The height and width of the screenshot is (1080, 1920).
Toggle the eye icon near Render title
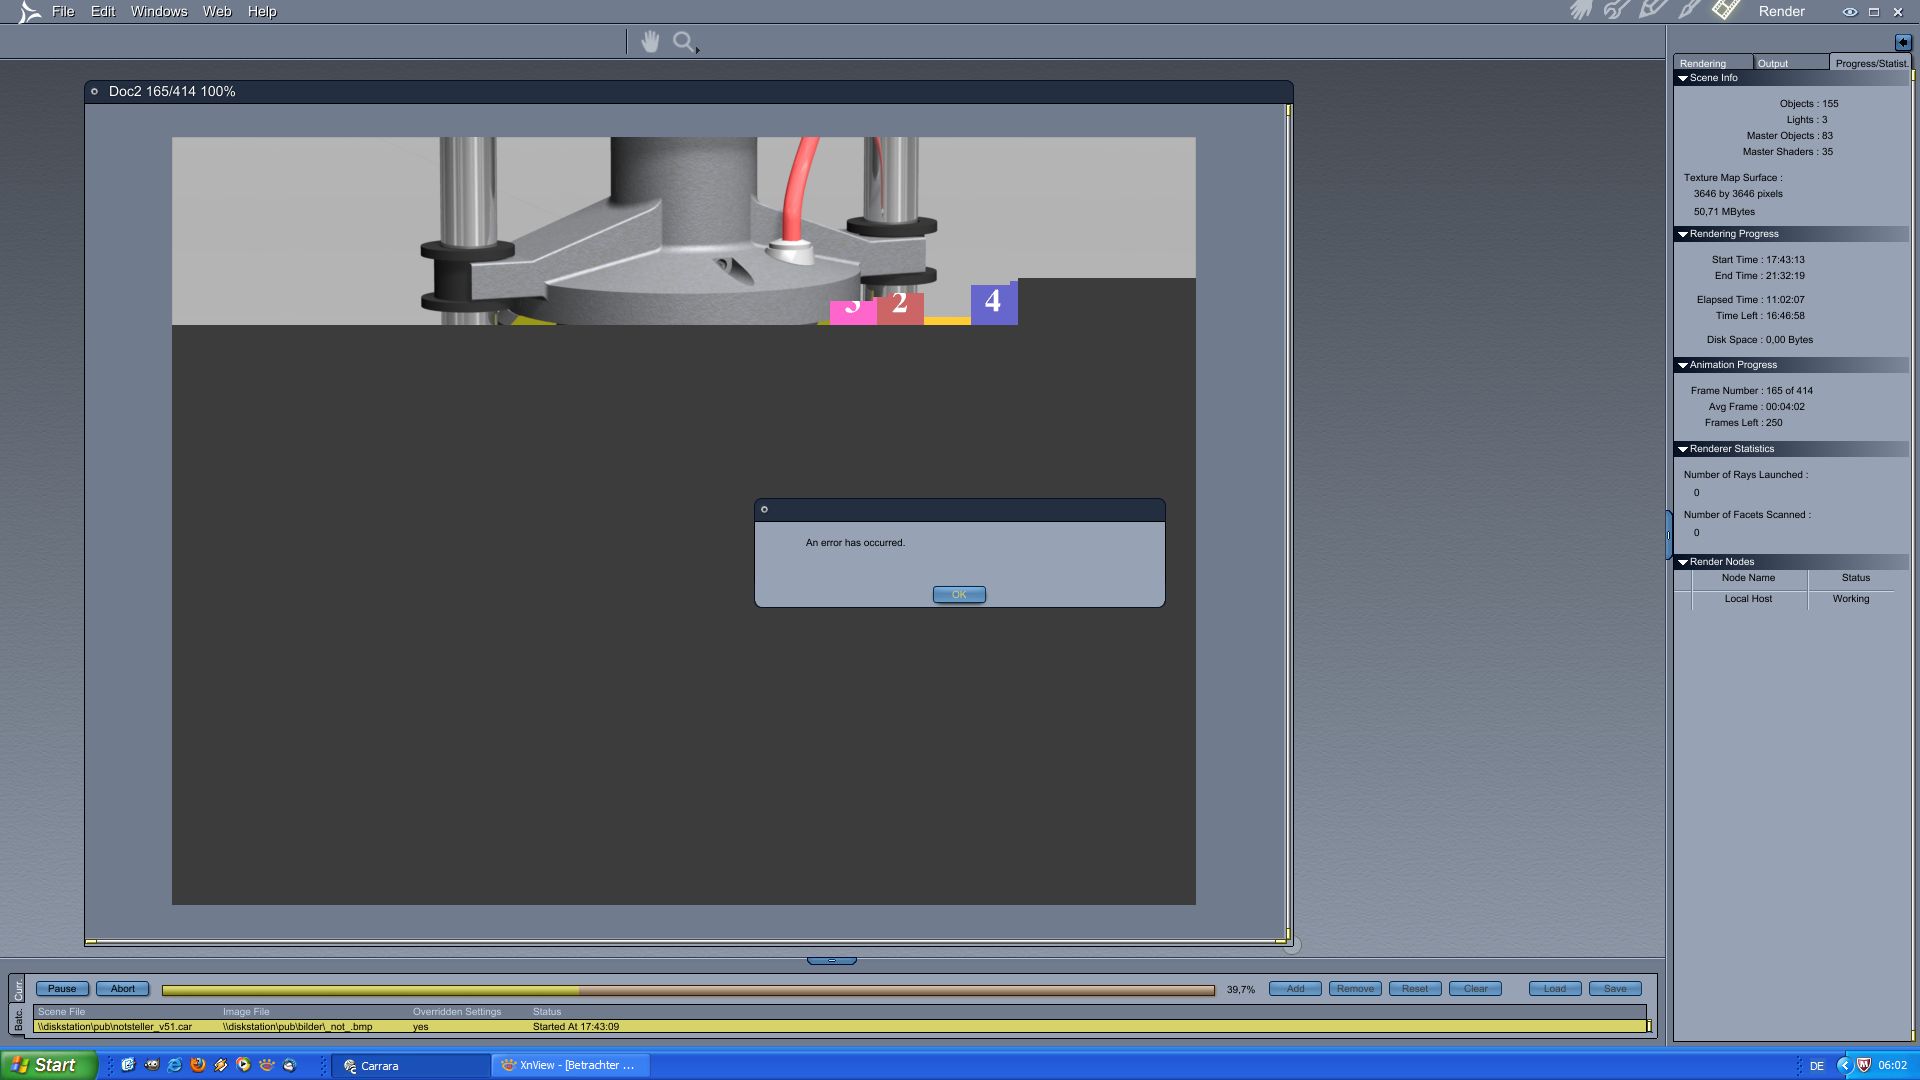pos(1849,12)
